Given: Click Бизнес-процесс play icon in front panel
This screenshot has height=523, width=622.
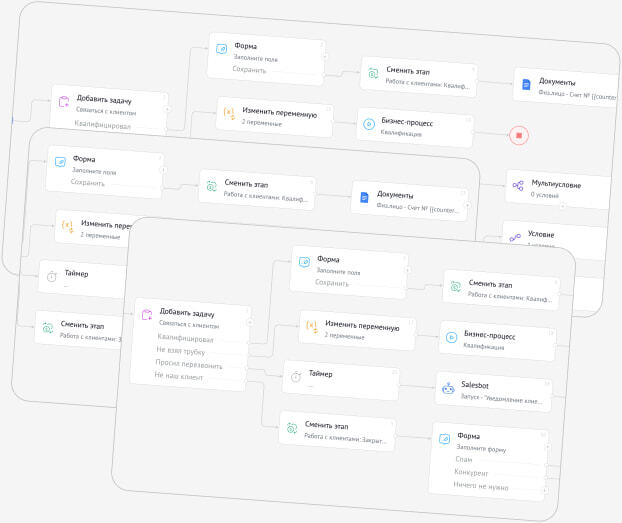Looking at the screenshot, I should pyautogui.click(x=451, y=337).
